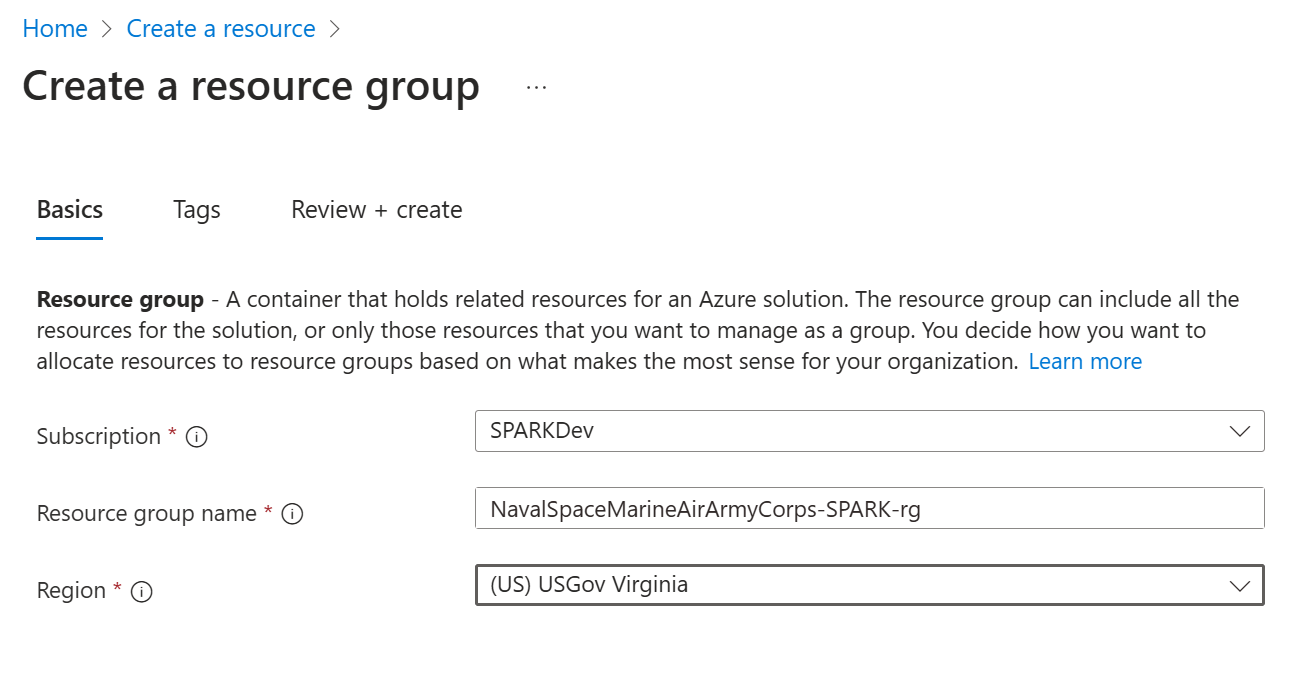The width and height of the screenshot is (1306, 685).
Task: Click the Subscription info icon
Action: (197, 437)
